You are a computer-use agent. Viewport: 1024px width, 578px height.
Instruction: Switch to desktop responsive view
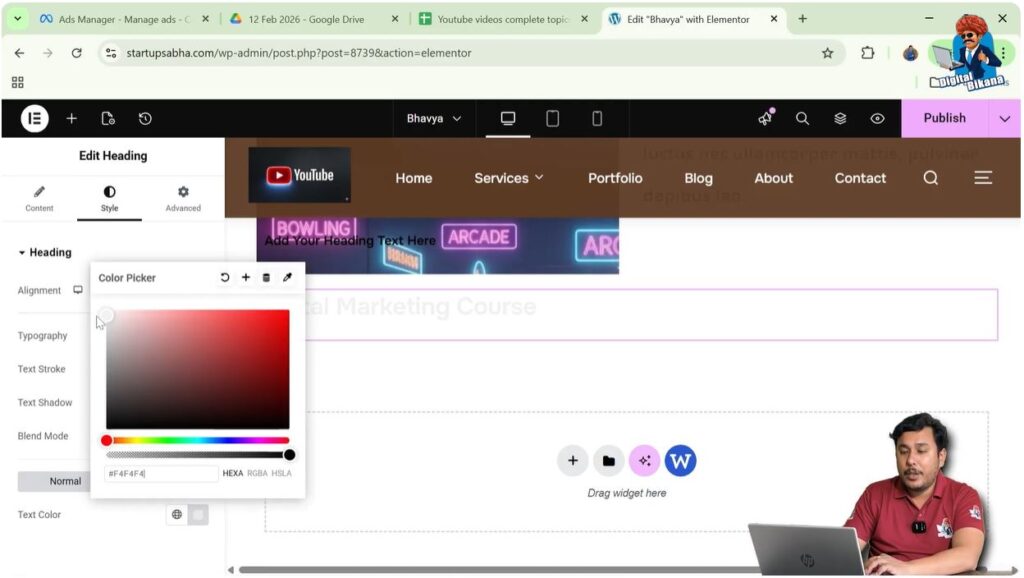point(507,118)
